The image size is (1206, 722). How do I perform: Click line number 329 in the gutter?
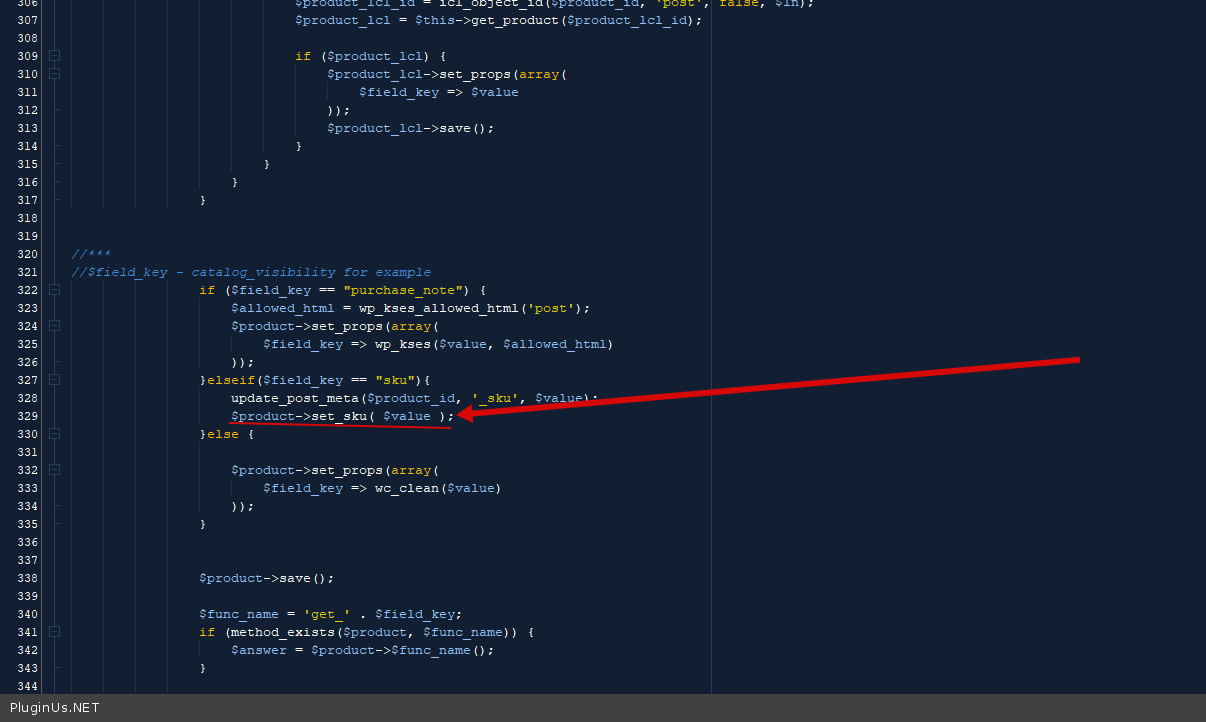click(28, 416)
